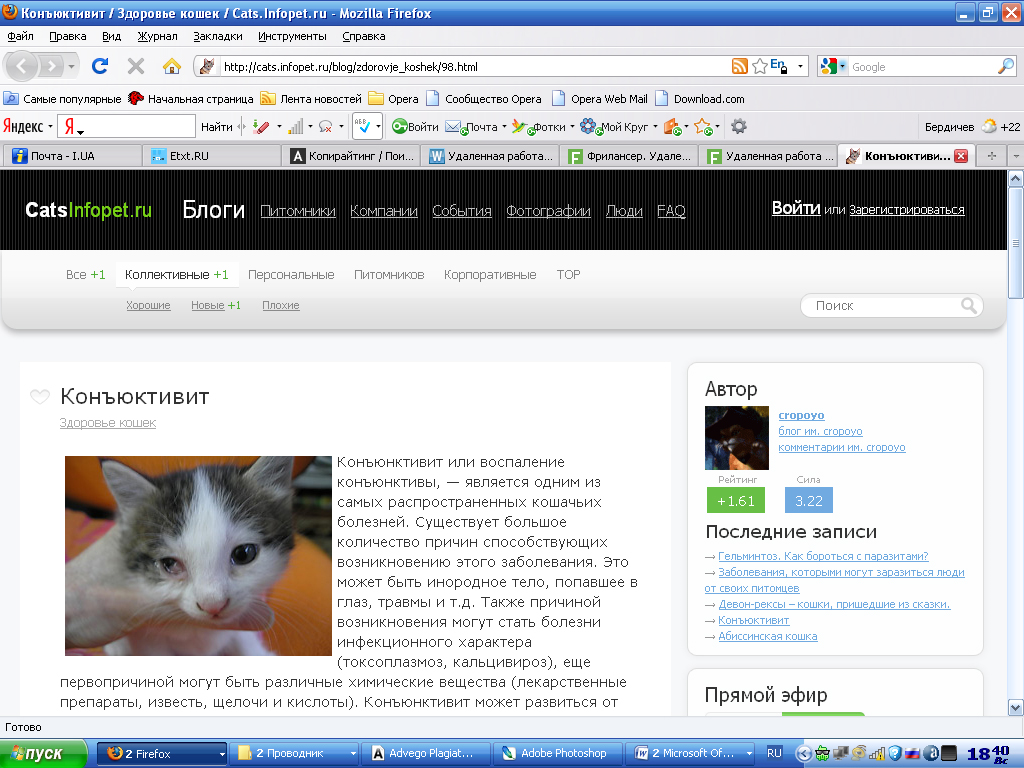Open the Почта toolbar dropdown arrow
Screen dimensions: 1024x768
coord(504,127)
